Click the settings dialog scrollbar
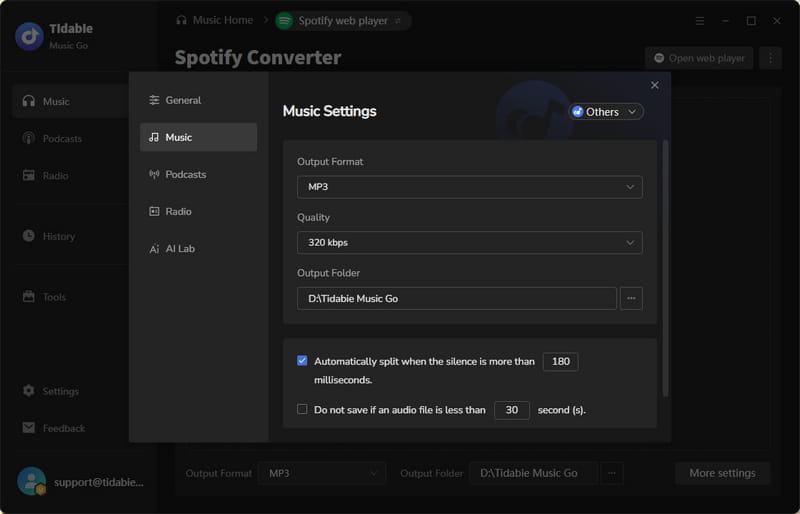The height and width of the screenshot is (514, 800). click(x=665, y=268)
